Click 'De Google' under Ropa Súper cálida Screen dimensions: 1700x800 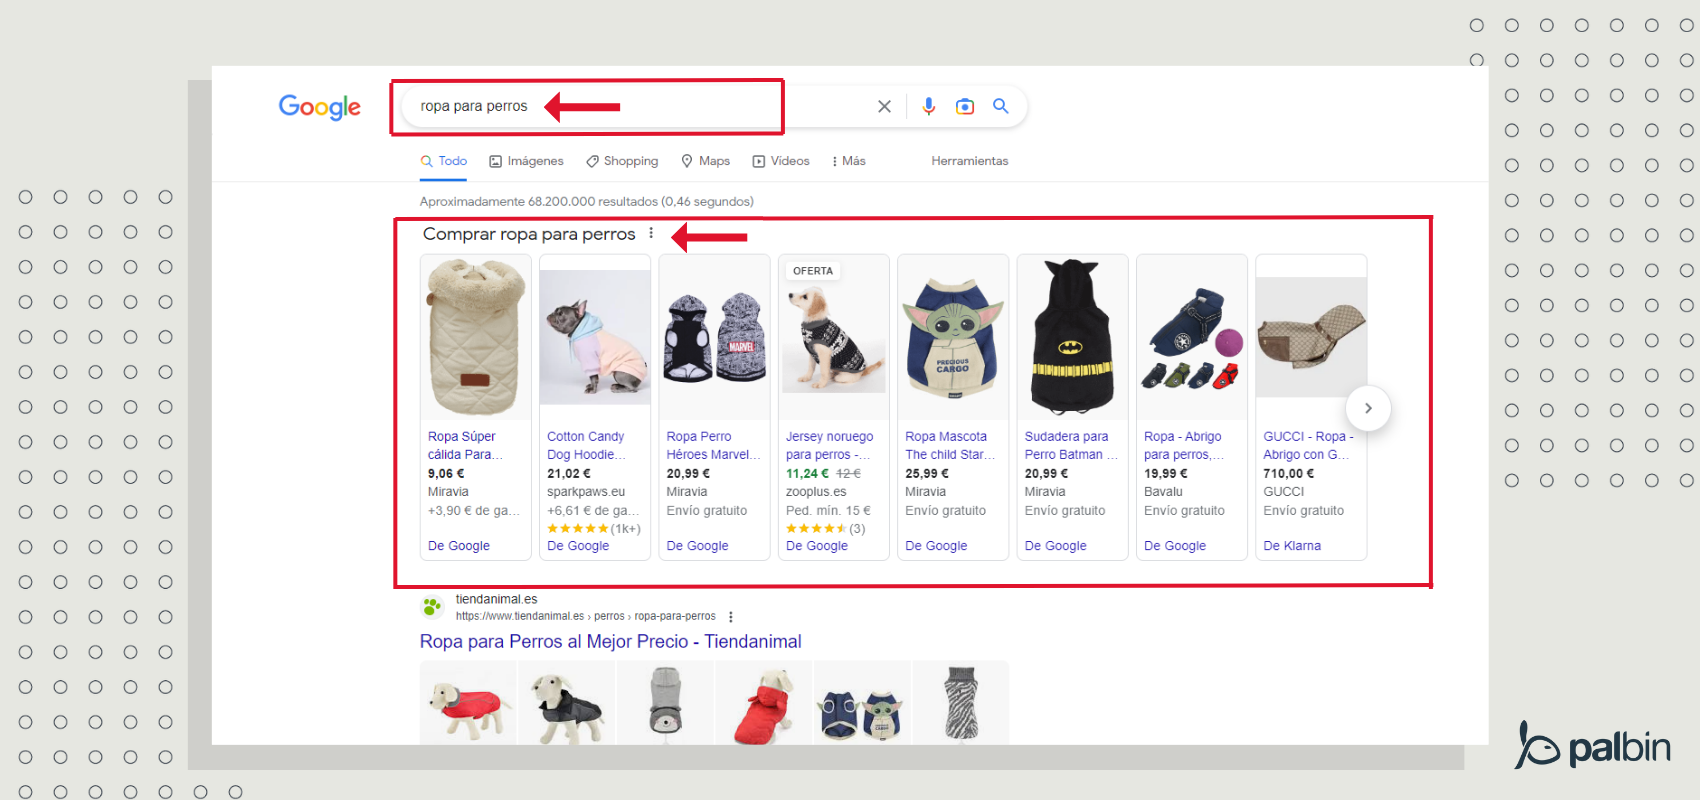click(459, 546)
